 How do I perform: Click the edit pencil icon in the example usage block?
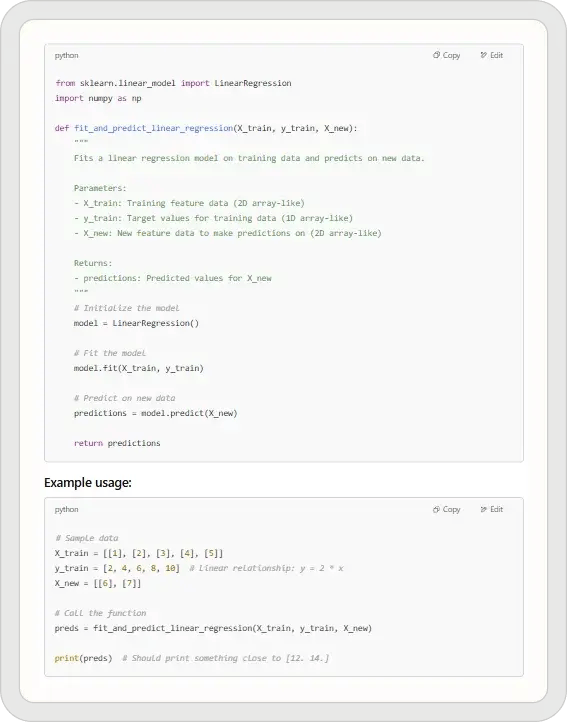tap(484, 509)
